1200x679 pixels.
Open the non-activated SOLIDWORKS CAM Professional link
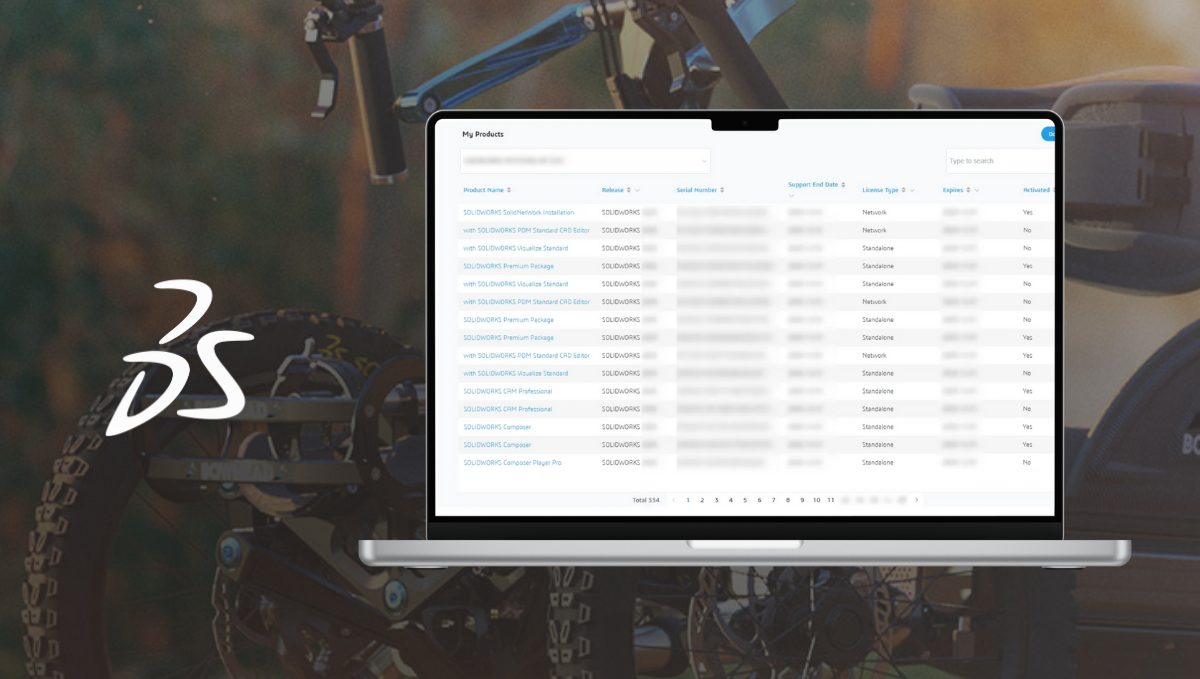click(x=507, y=409)
